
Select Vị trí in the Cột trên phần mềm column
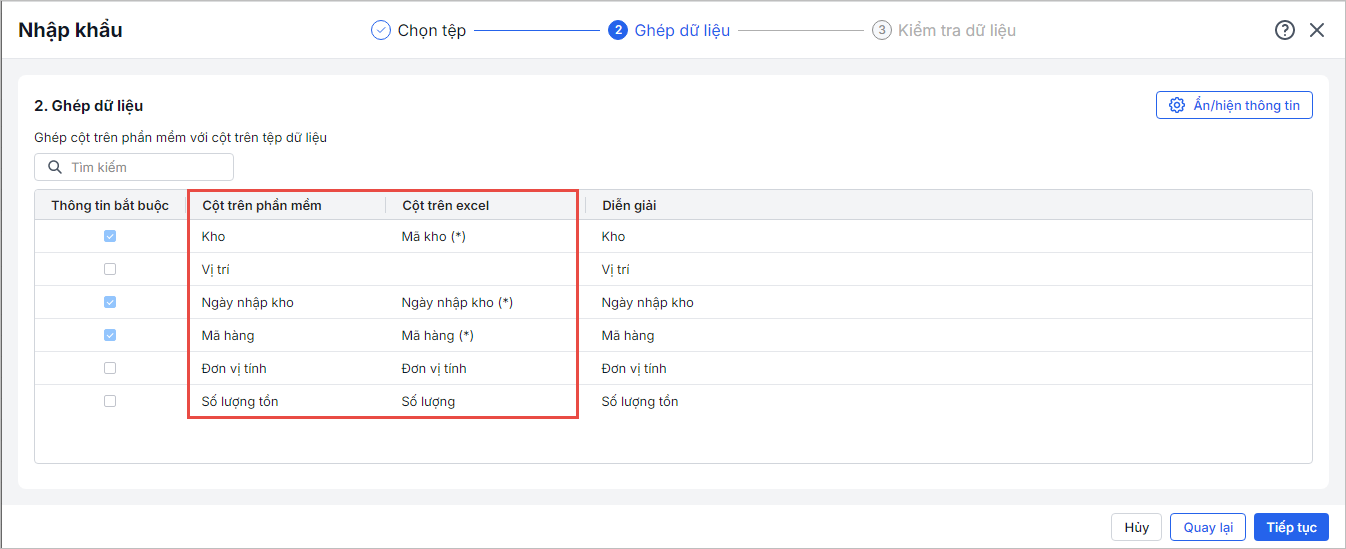point(216,269)
